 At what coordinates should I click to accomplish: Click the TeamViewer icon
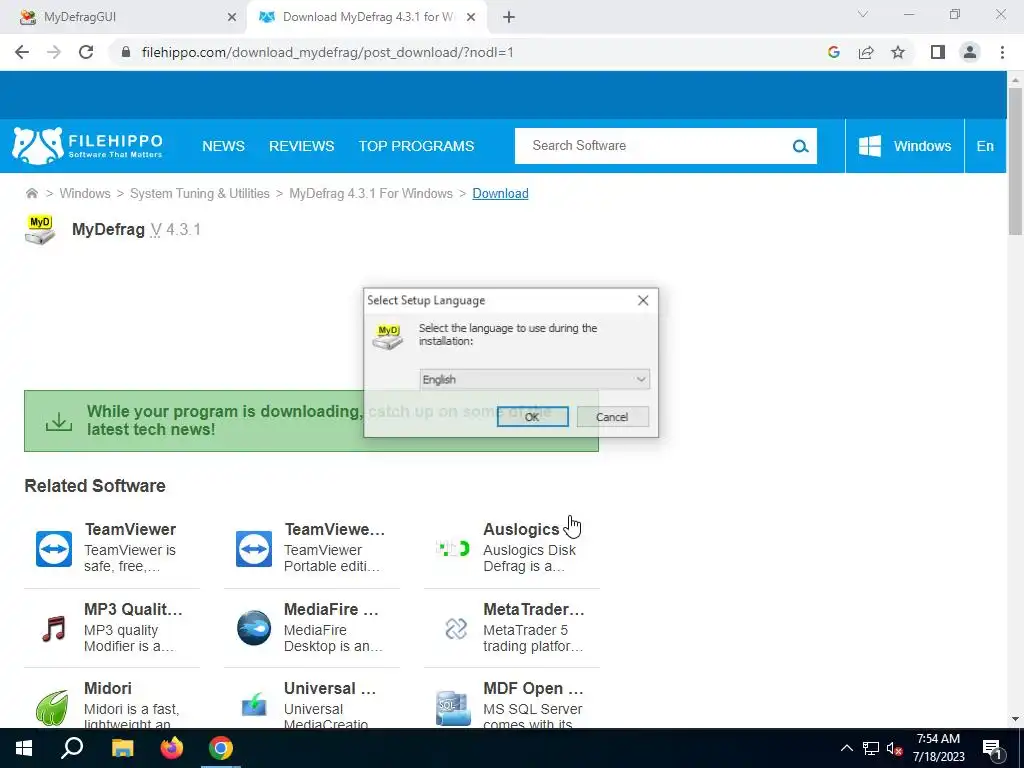click(x=54, y=549)
